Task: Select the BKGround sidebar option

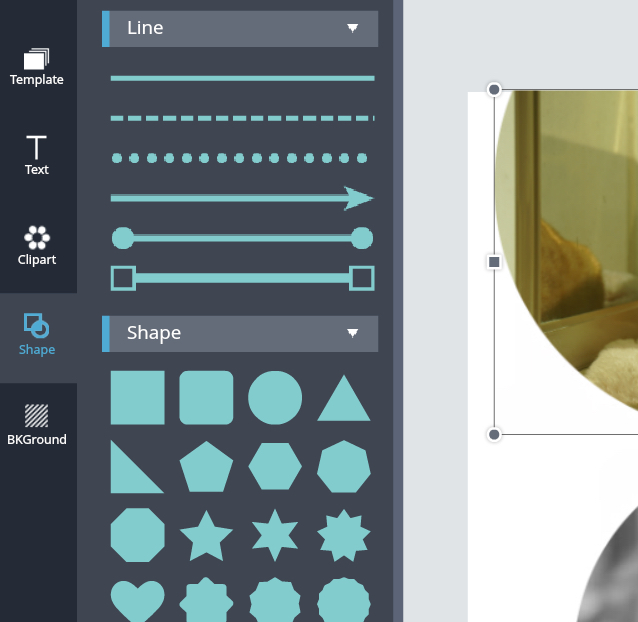Action: pyautogui.click(x=37, y=425)
